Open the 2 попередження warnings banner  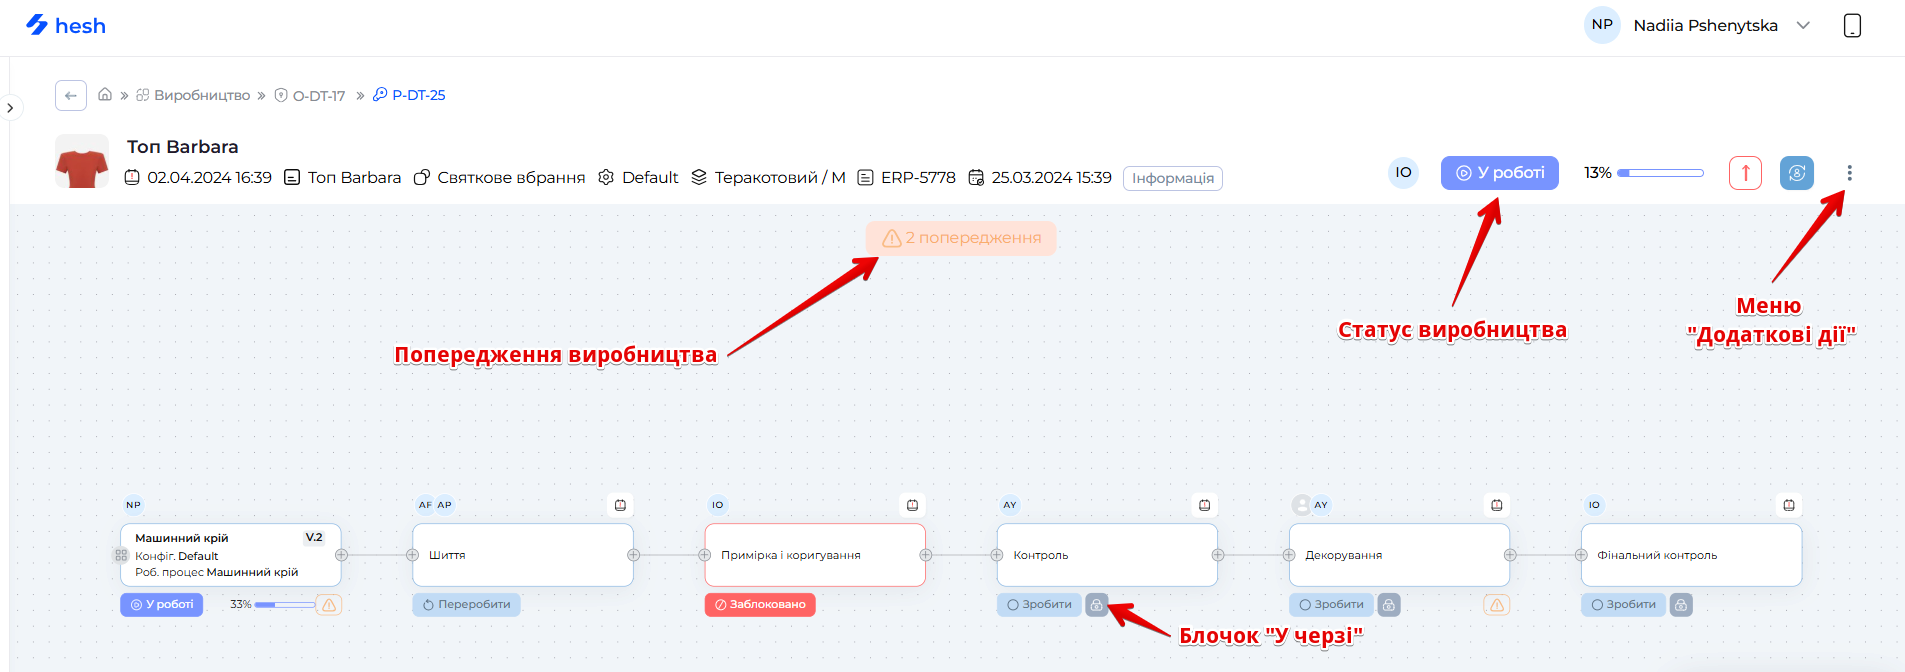pyautogui.click(x=960, y=238)
